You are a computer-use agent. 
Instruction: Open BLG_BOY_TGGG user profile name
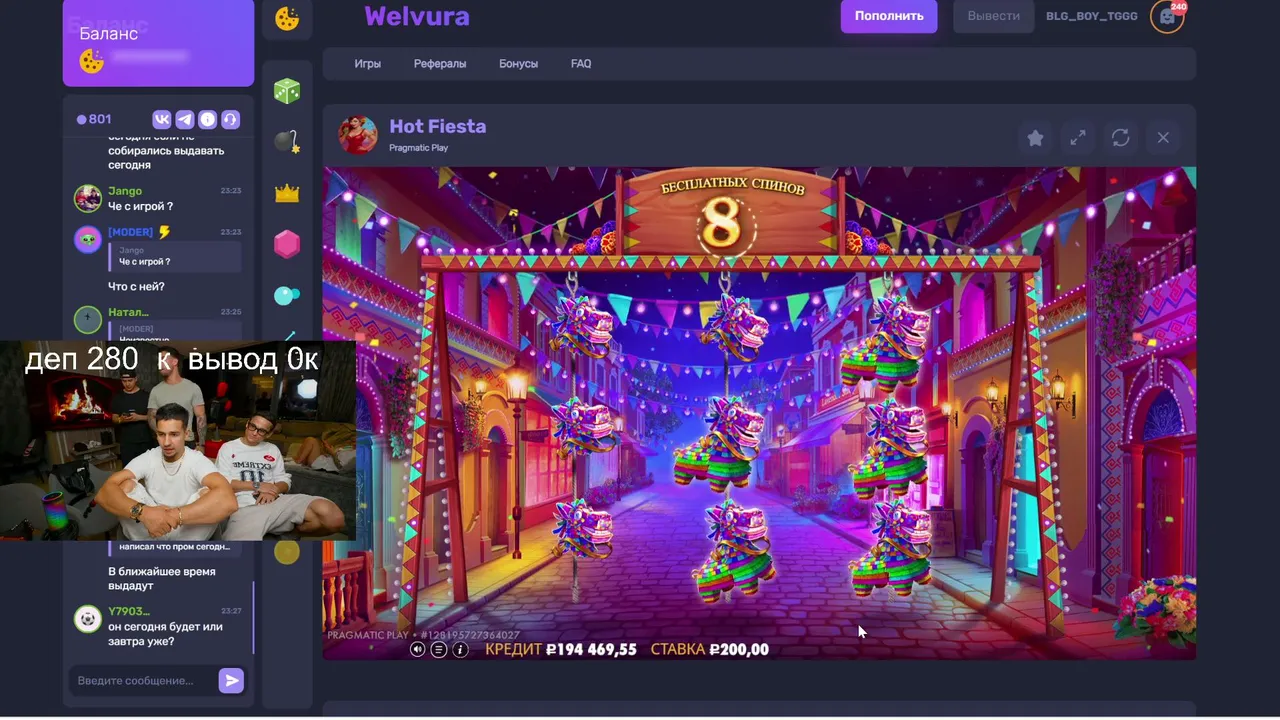click(1092, 16)
